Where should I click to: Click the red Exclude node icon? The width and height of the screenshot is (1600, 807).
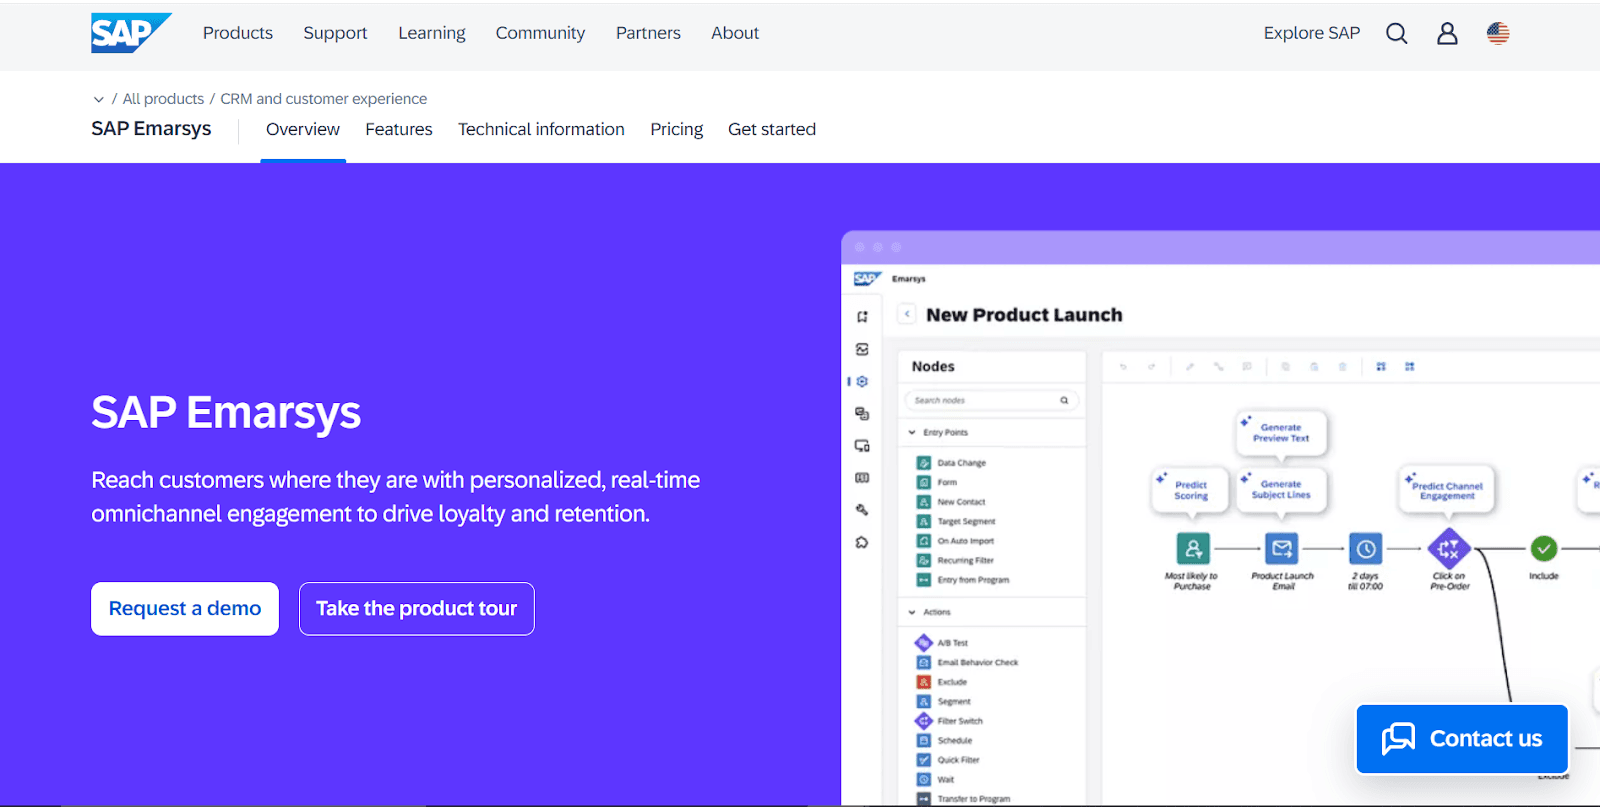click(924, 682)
